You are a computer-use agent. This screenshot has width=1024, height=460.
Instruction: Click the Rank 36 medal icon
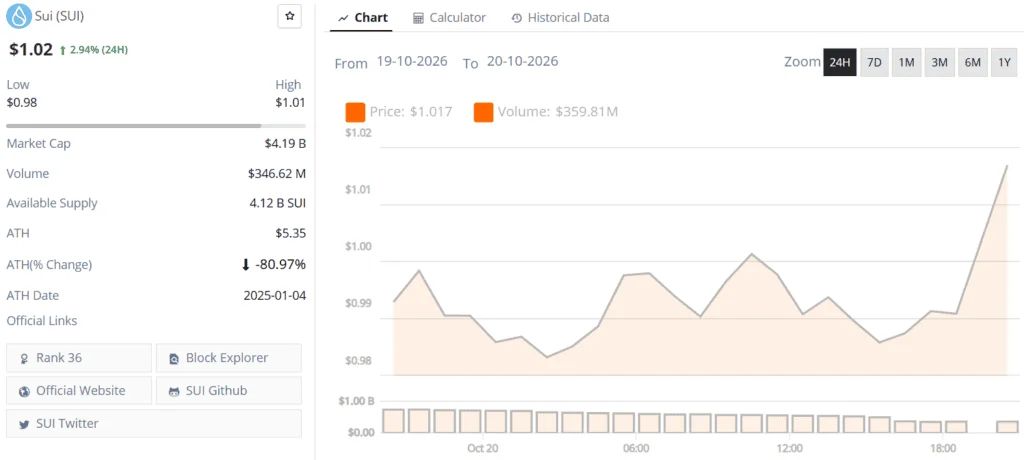click(25, 358)
